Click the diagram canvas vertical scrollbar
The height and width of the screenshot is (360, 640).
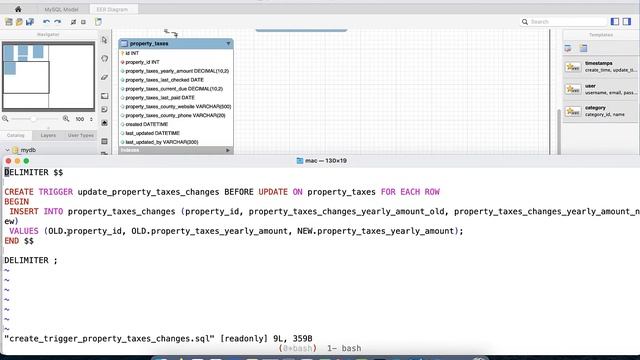(x=559, y=131)
